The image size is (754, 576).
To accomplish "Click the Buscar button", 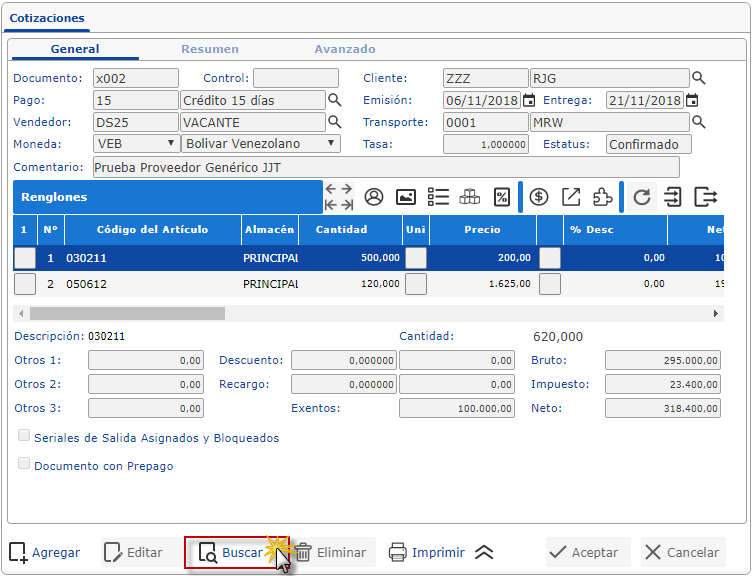I will pos(234,552).
